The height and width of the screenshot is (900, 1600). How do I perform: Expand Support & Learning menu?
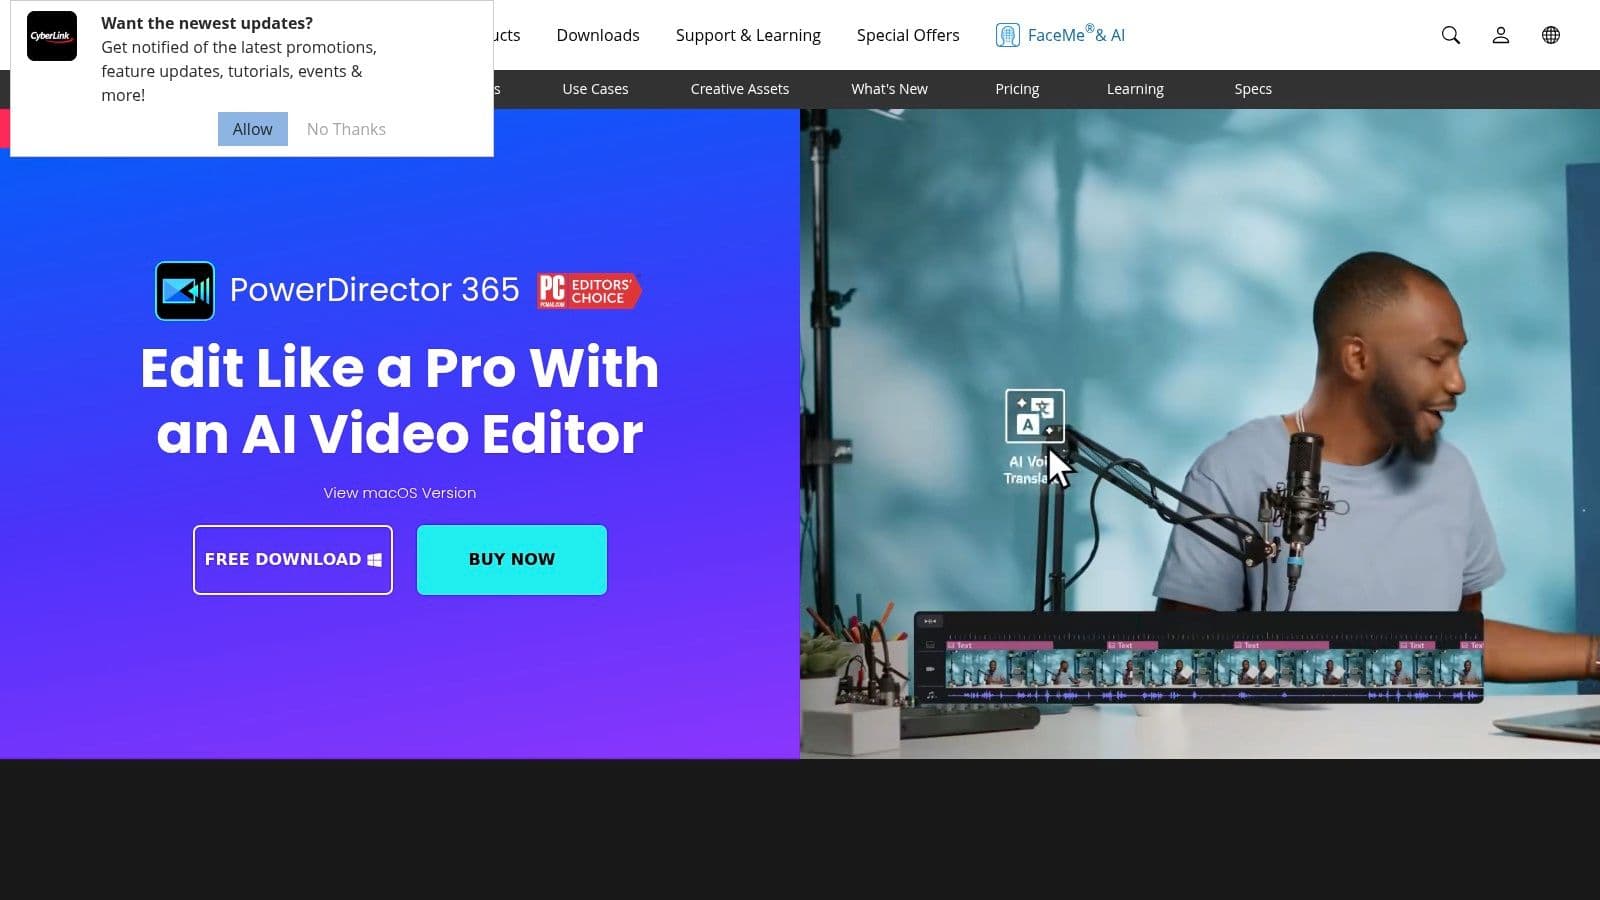tap(747, 35)
